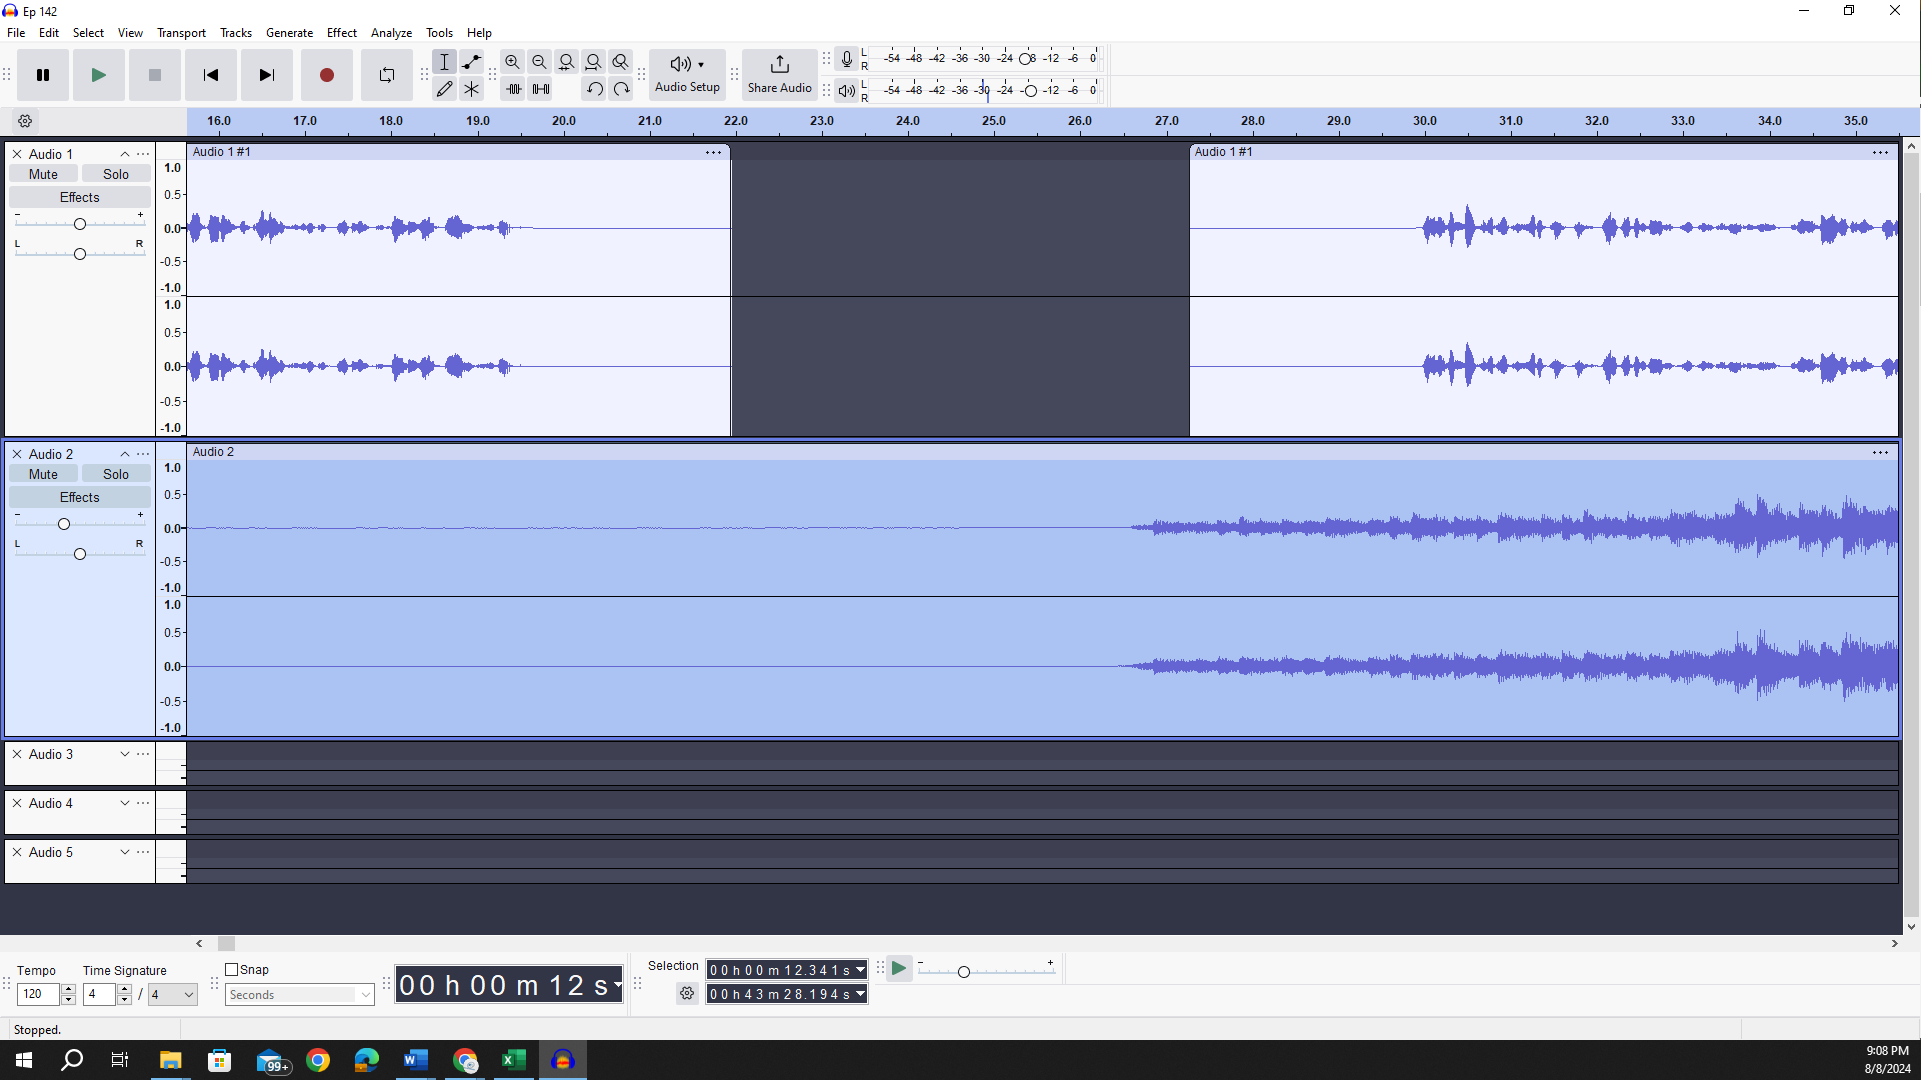Open the Analyze menu
This screenshot has width=1921, height=1080.
pos(391,32)
